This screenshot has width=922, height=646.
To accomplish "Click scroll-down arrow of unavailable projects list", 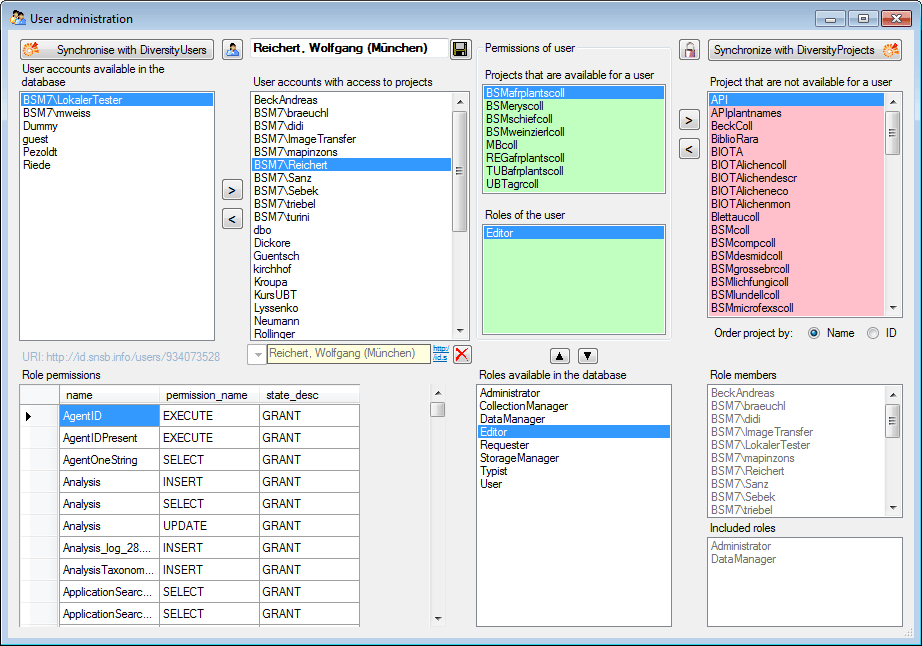I will point(893,307).
